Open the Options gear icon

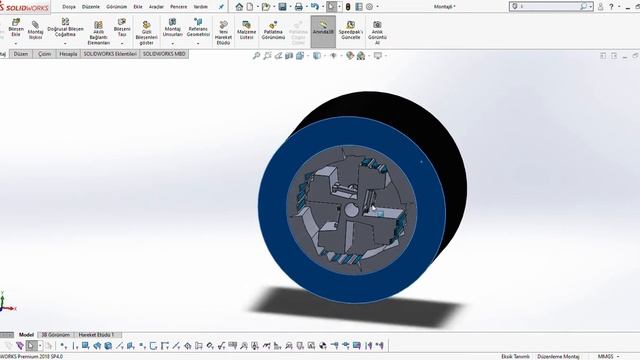click(x=369, y=7)
